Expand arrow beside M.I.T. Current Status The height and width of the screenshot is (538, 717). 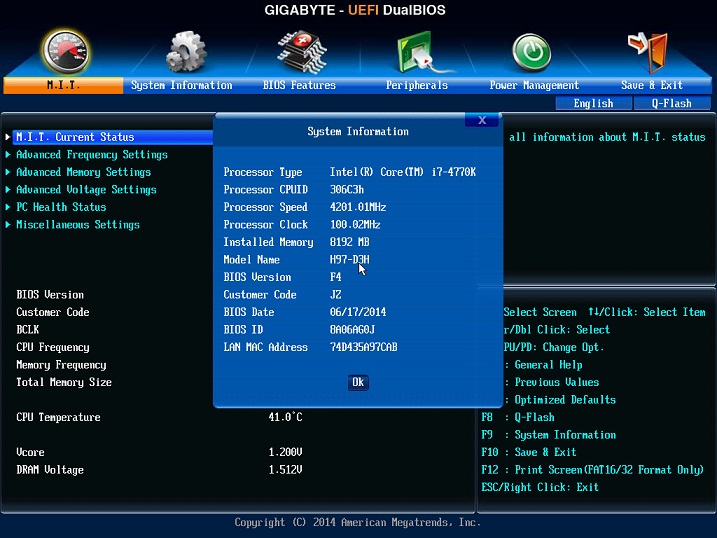click(x=8, y=137)
